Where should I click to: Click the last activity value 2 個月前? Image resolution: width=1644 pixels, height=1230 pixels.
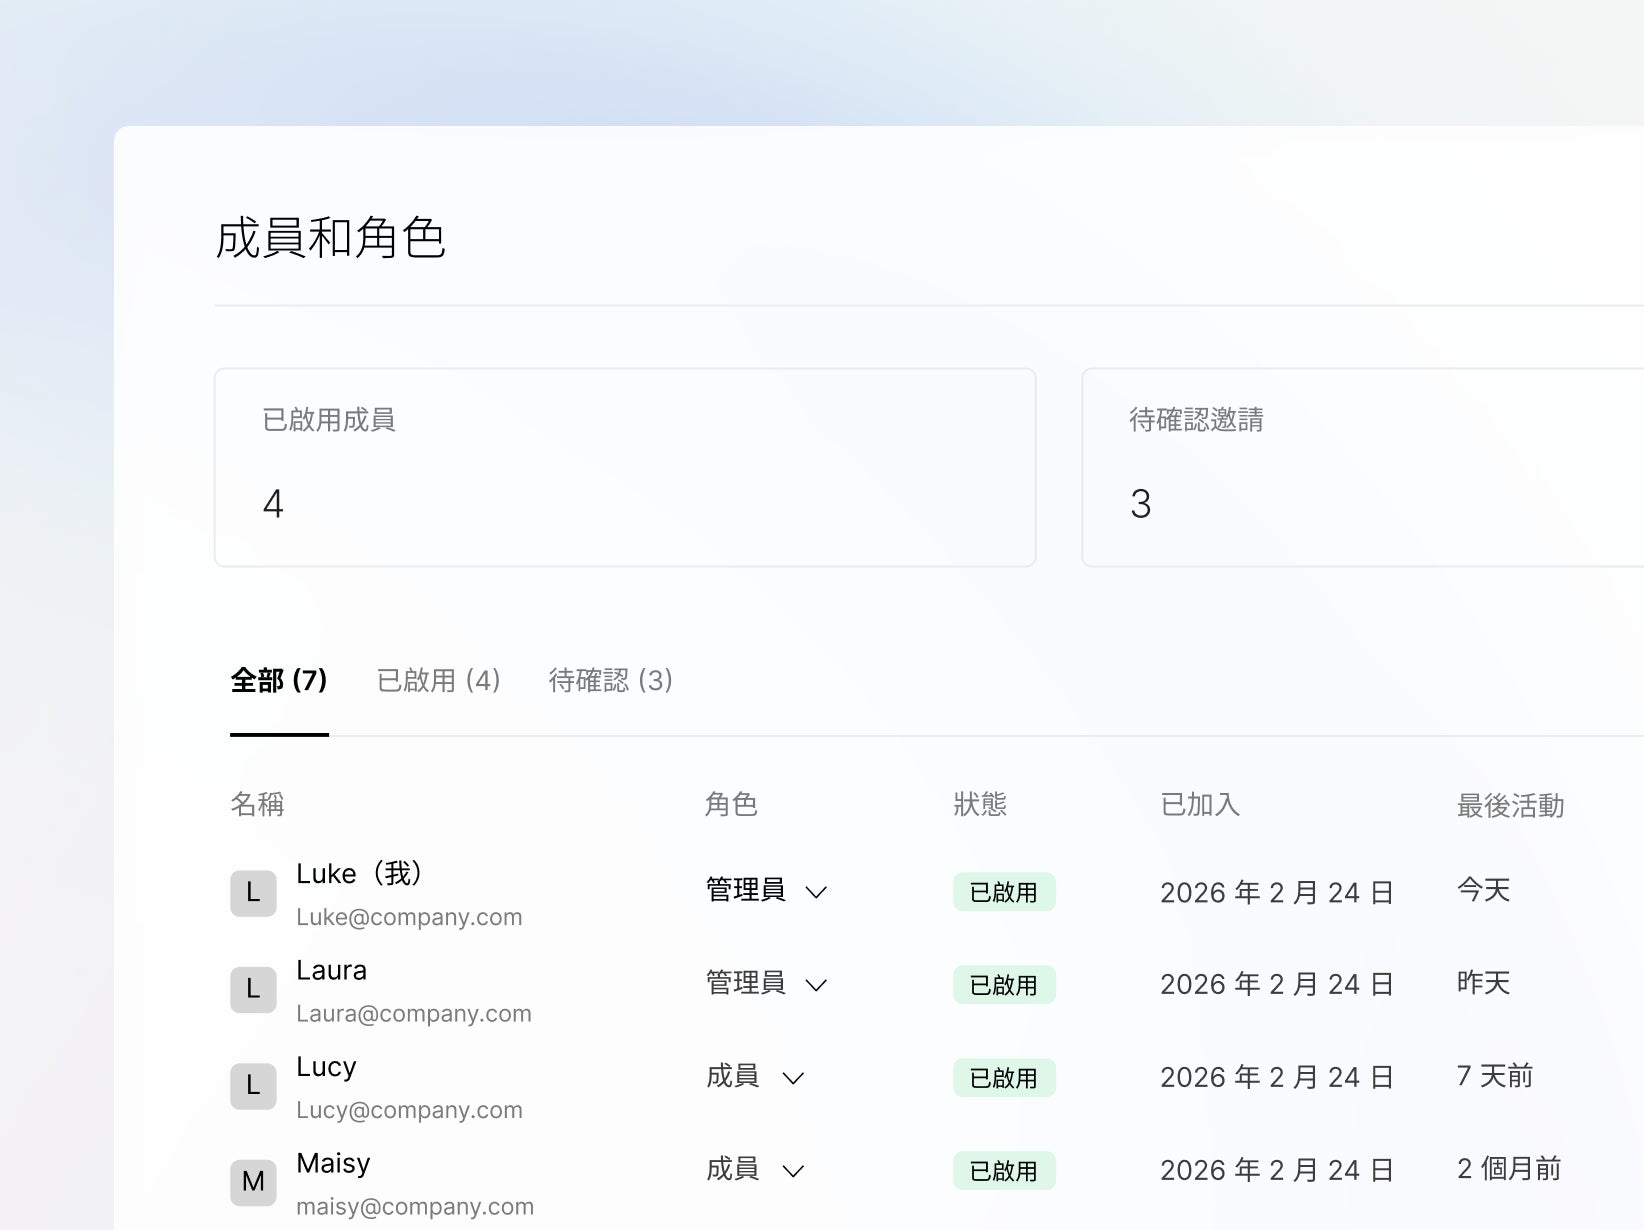(x=1509, y=1168)
